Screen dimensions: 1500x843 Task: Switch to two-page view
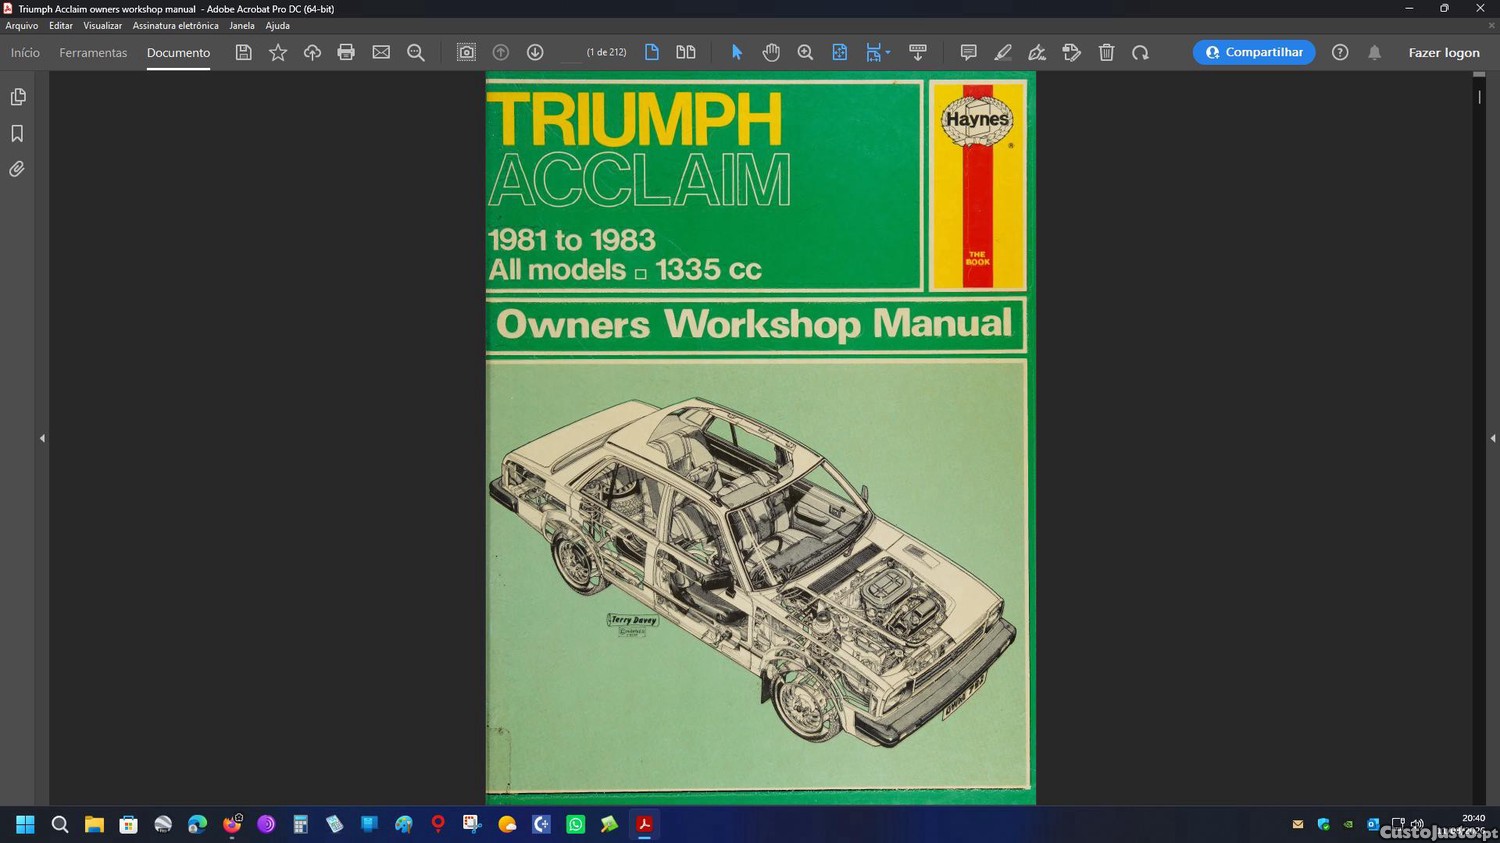(x=686, y=52)
